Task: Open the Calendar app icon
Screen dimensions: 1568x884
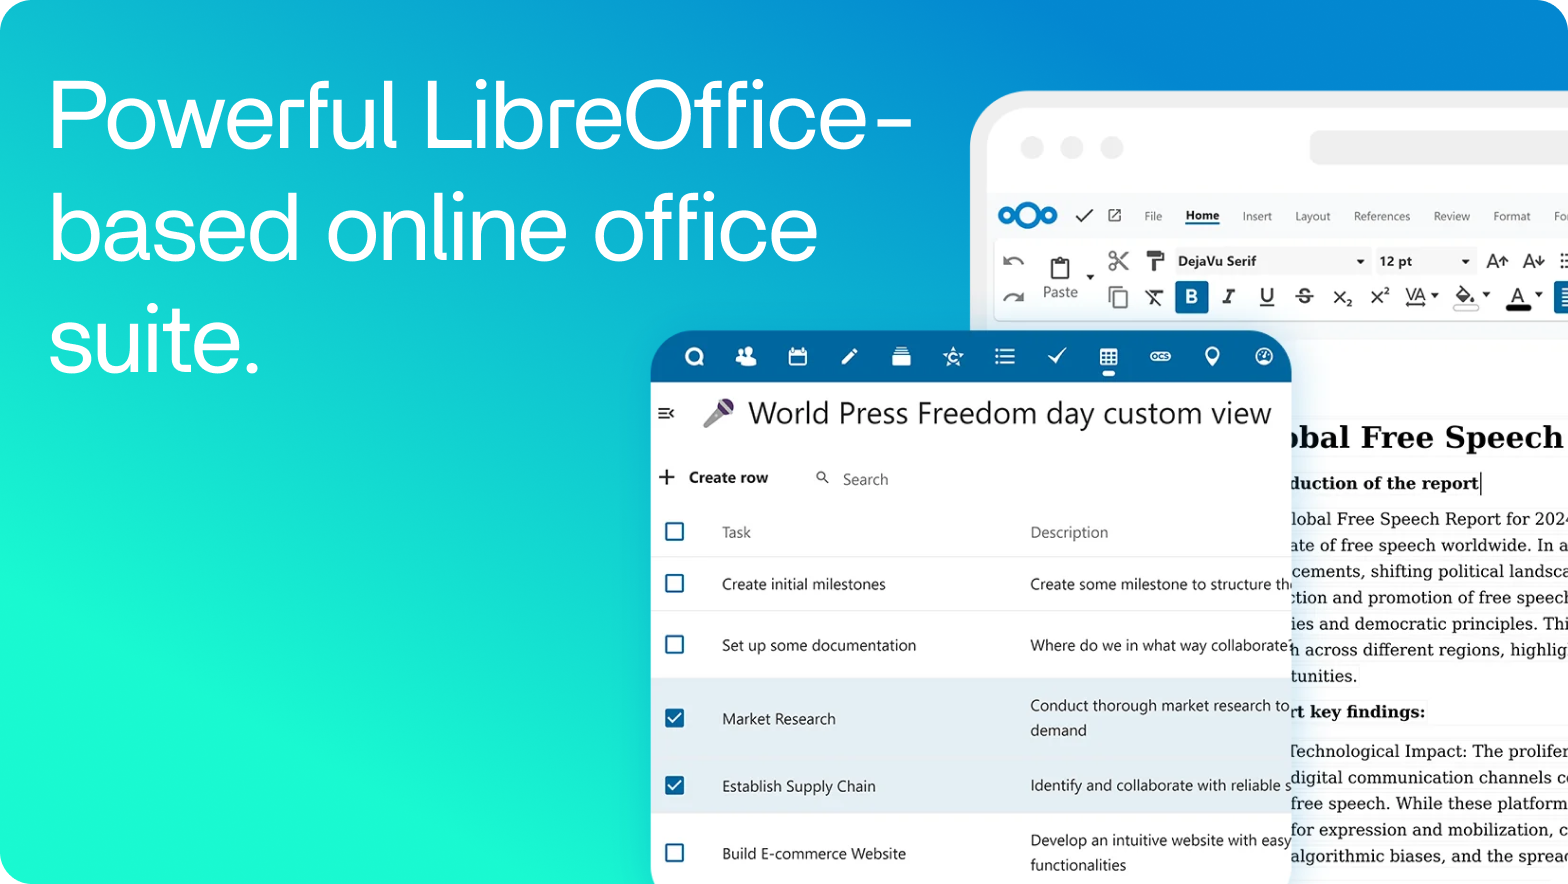Action: 797,357
